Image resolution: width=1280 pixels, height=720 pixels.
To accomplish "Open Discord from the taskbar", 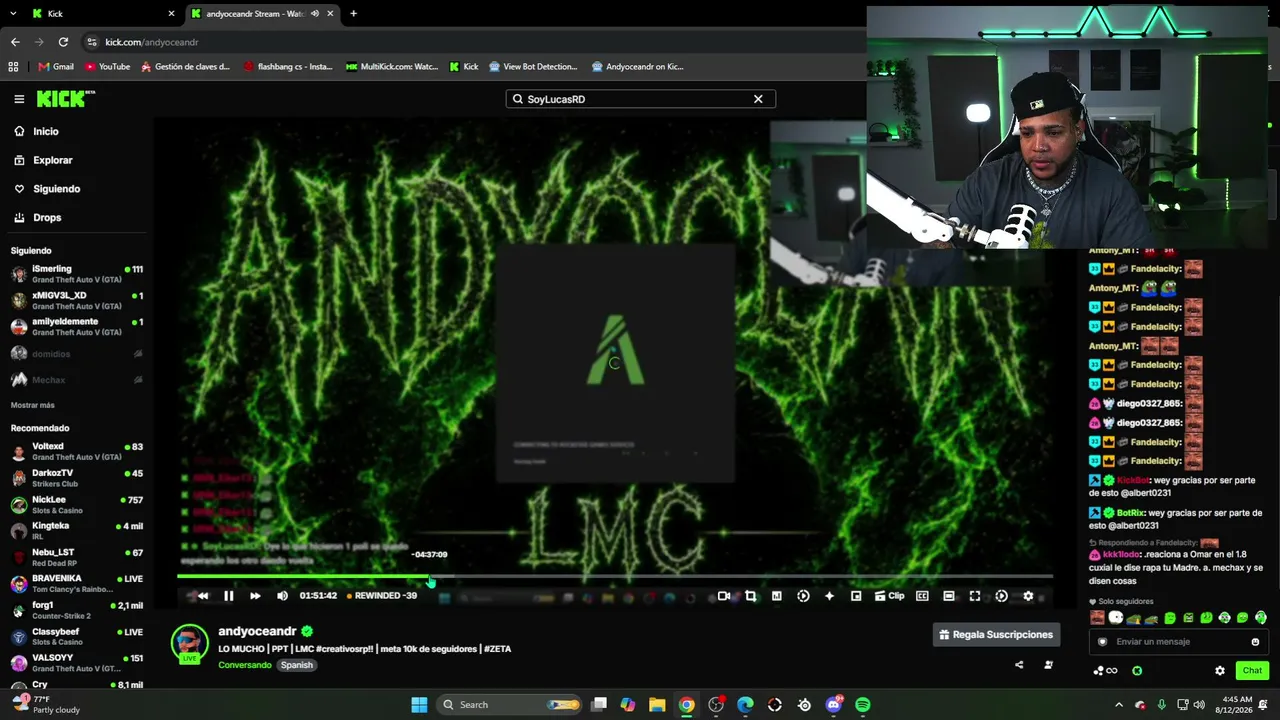I will [x=834, y=705].
